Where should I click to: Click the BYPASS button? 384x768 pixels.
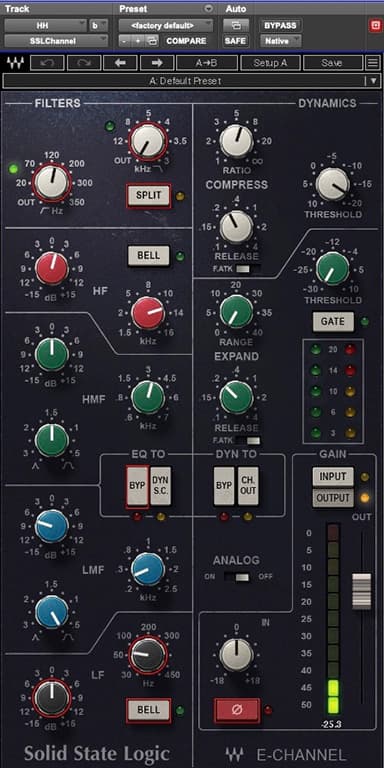point(281,25)
